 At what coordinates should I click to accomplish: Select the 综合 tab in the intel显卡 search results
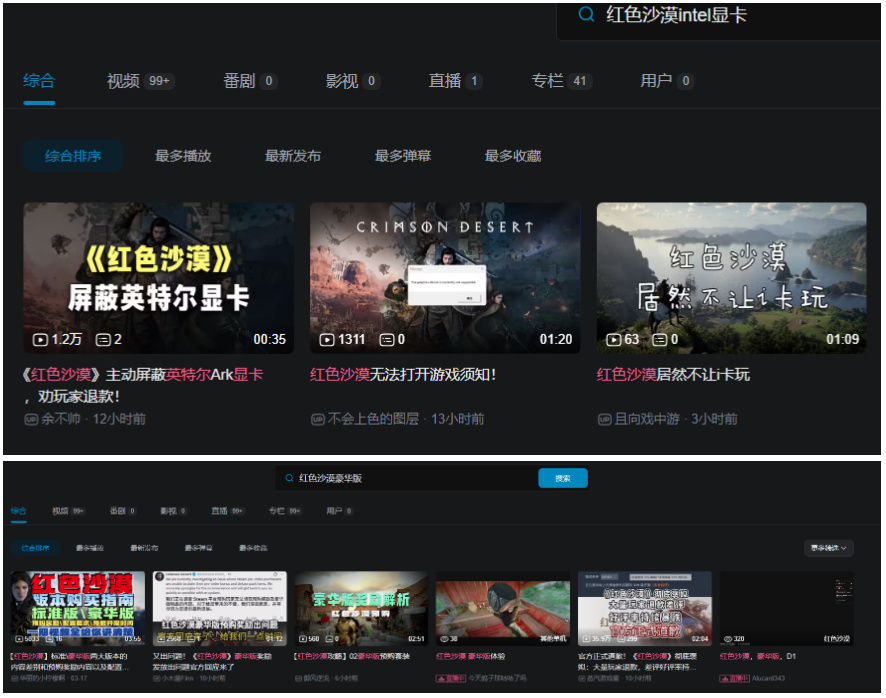[x=39, y=81]
